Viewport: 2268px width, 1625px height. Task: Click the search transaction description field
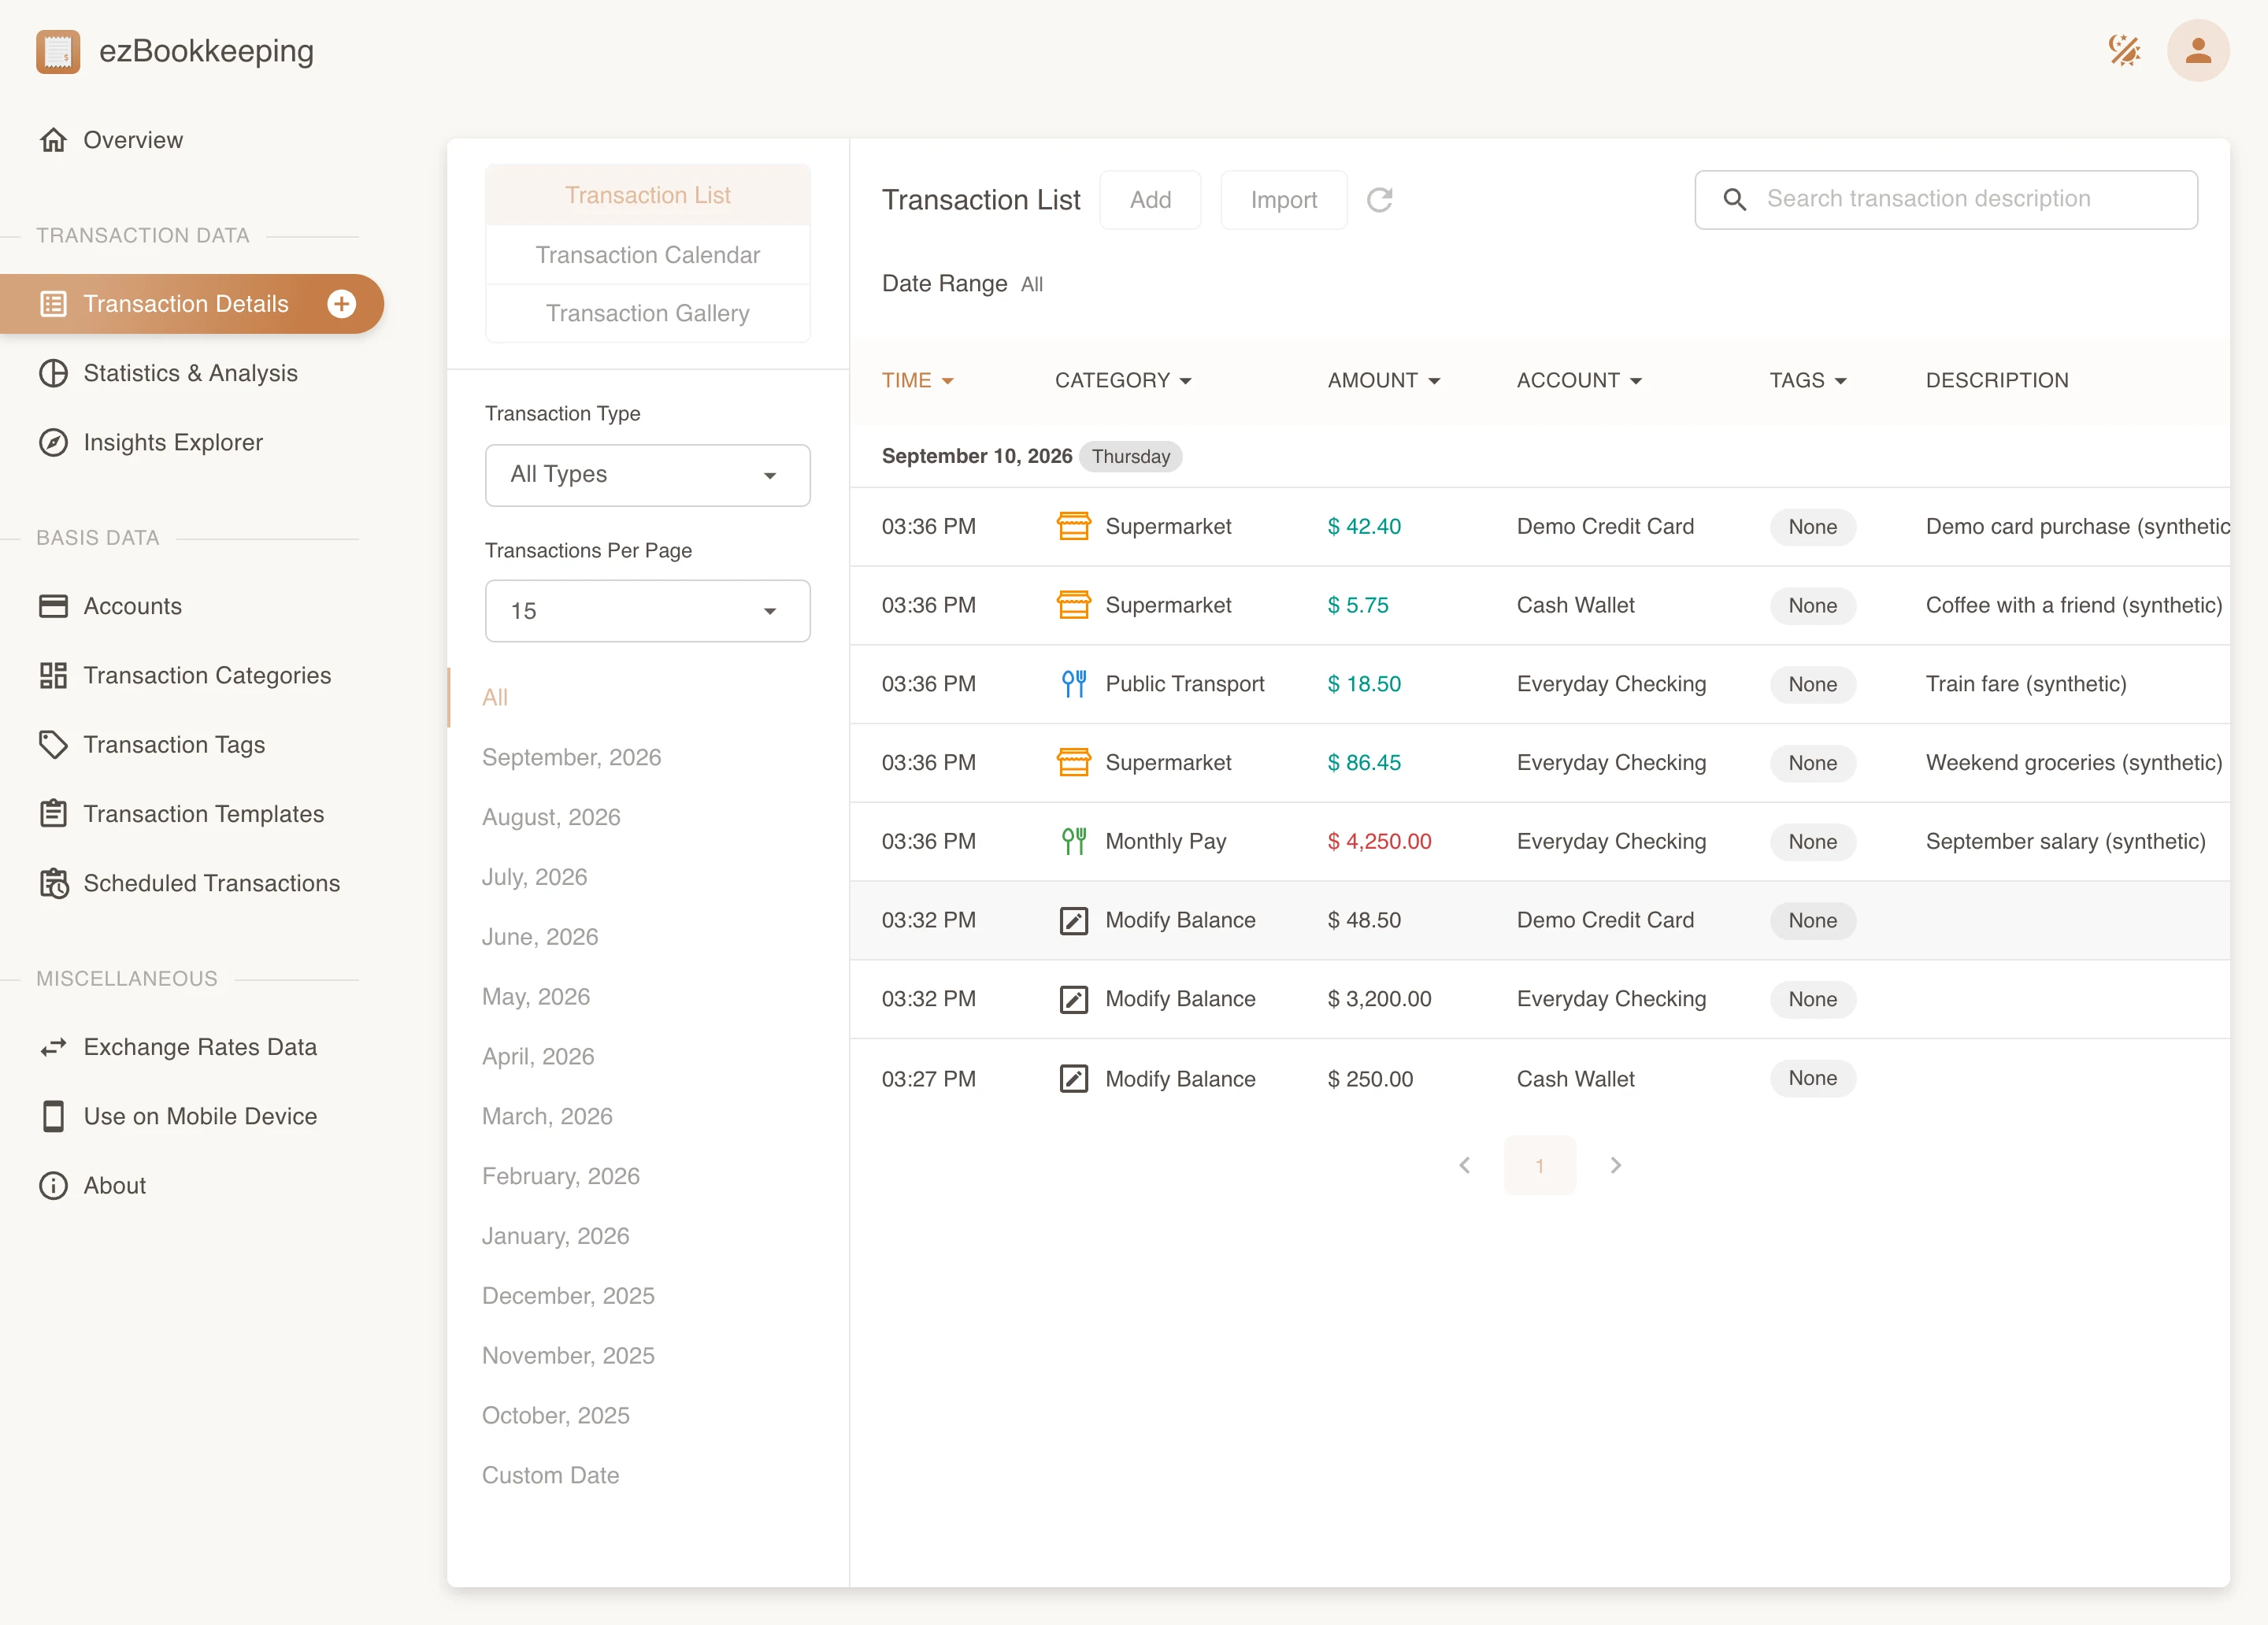tap(1946, 199)
